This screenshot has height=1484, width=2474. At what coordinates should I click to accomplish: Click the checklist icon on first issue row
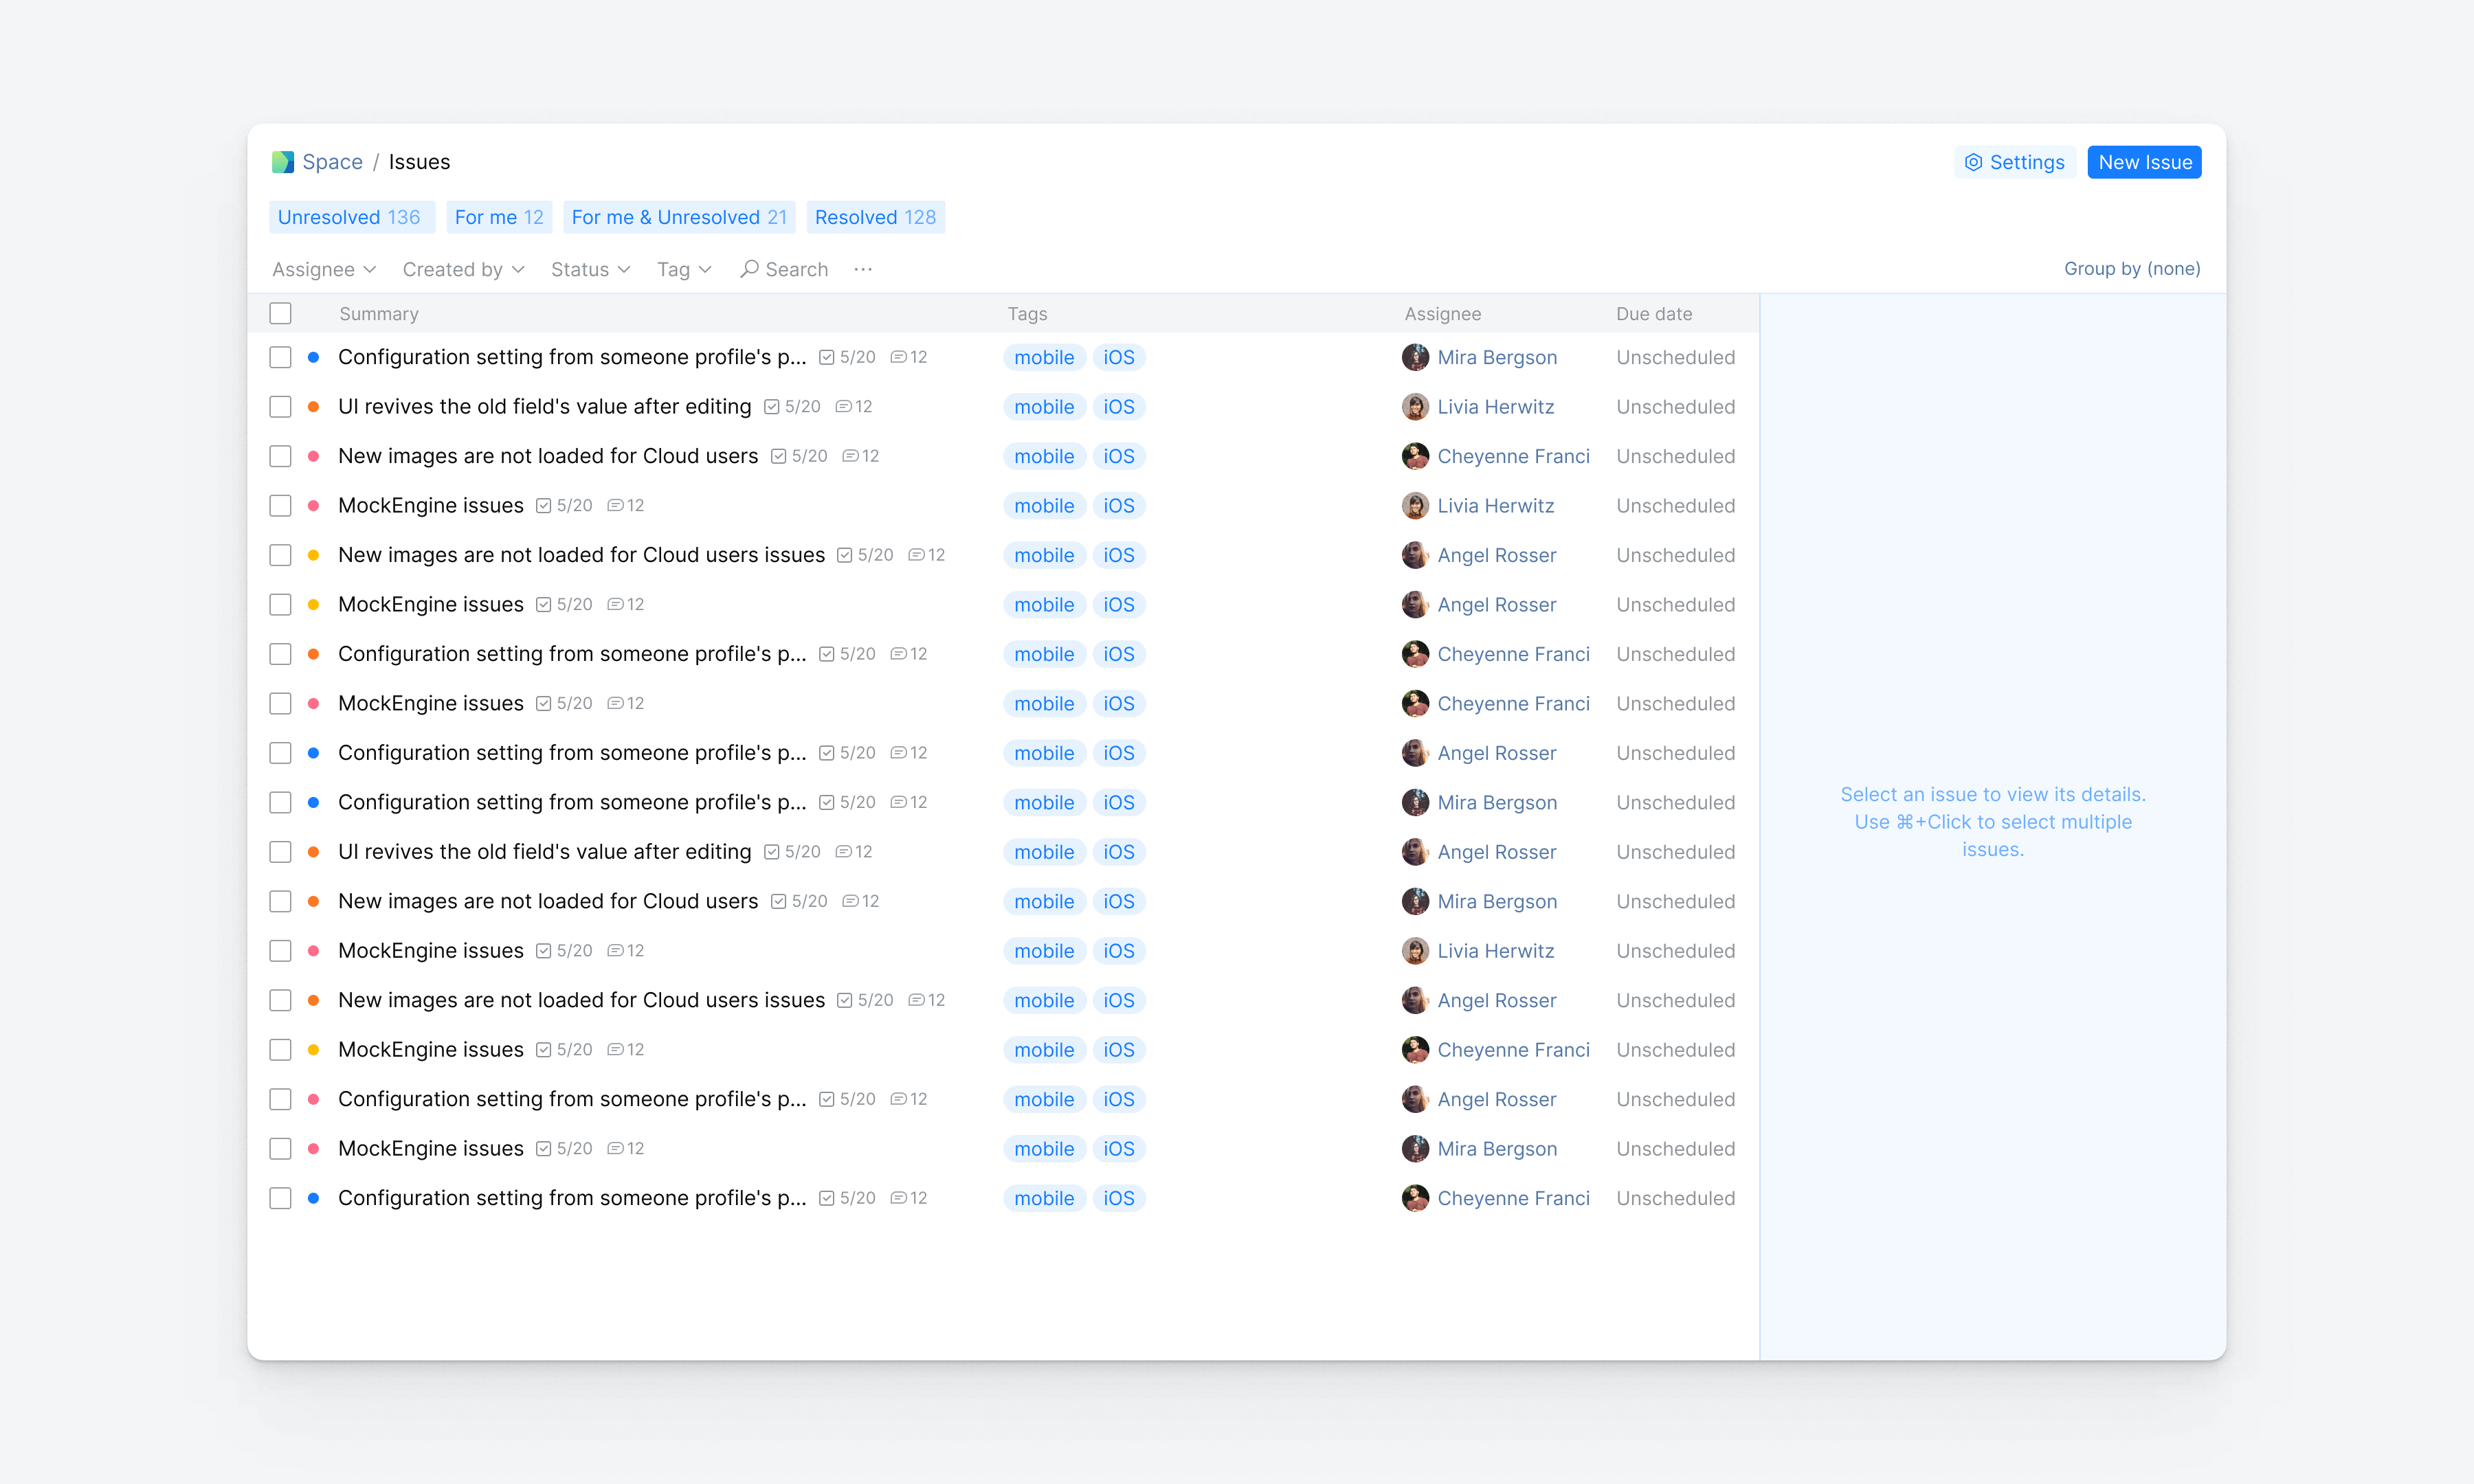[826, 357]
